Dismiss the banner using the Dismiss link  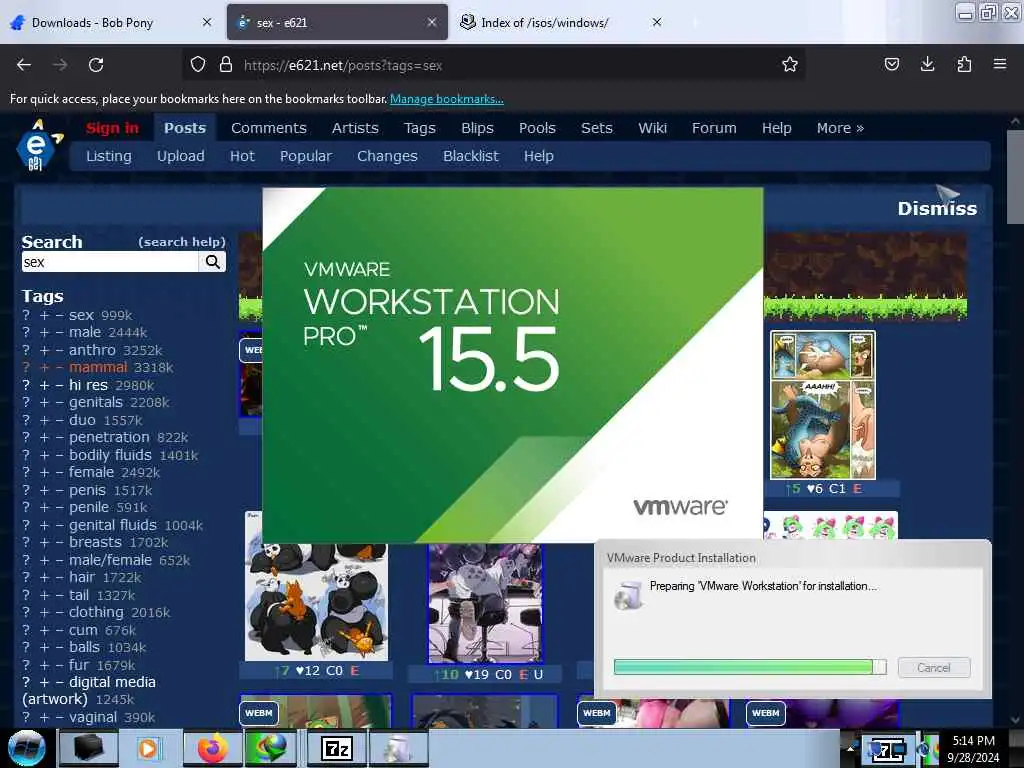point(937,208)
